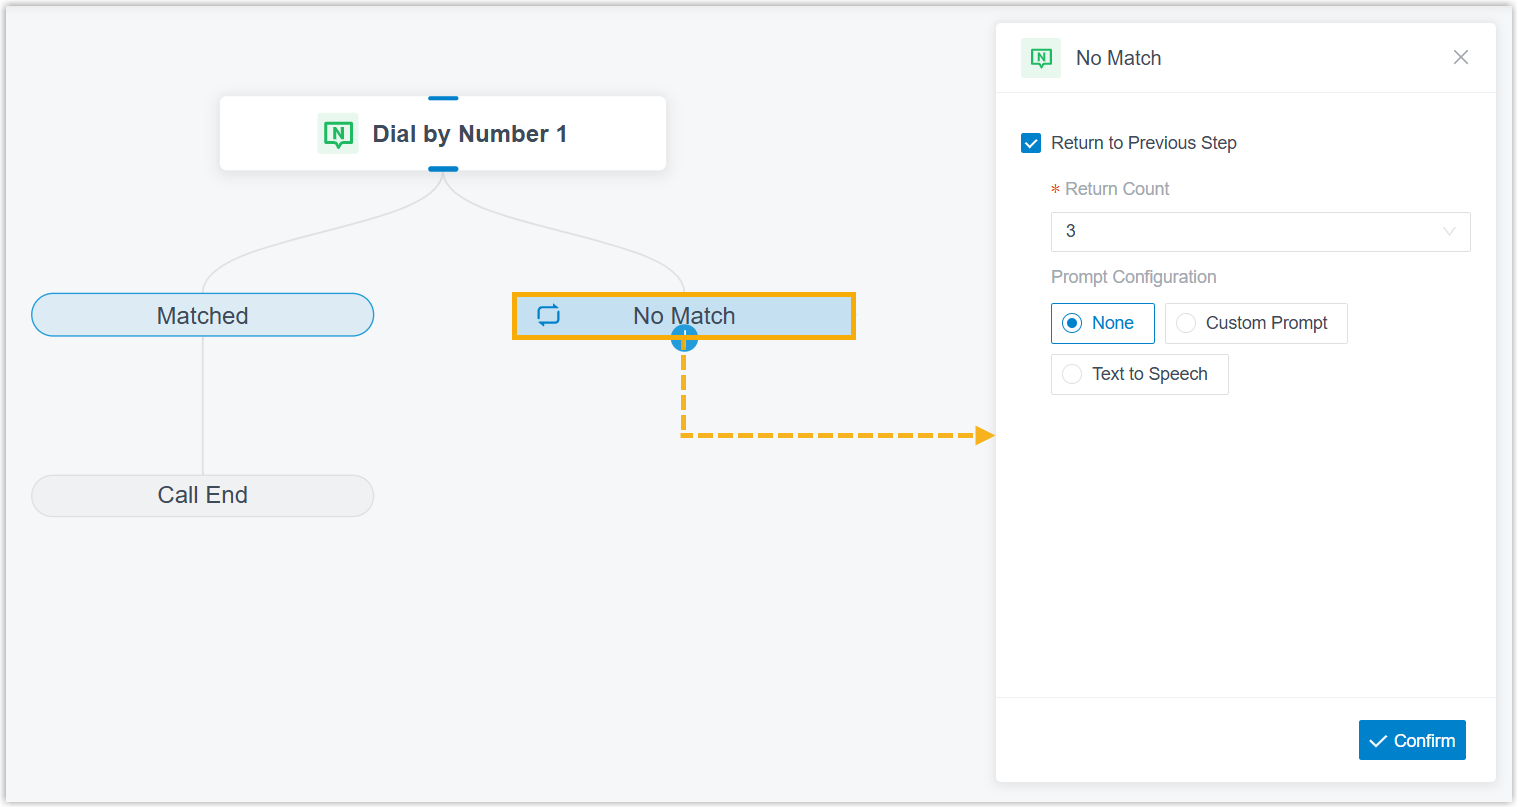The width and height of the screenshot is (1518, 808).
Task: Click the Return to Previous Step label
Action: [1144, 143]
